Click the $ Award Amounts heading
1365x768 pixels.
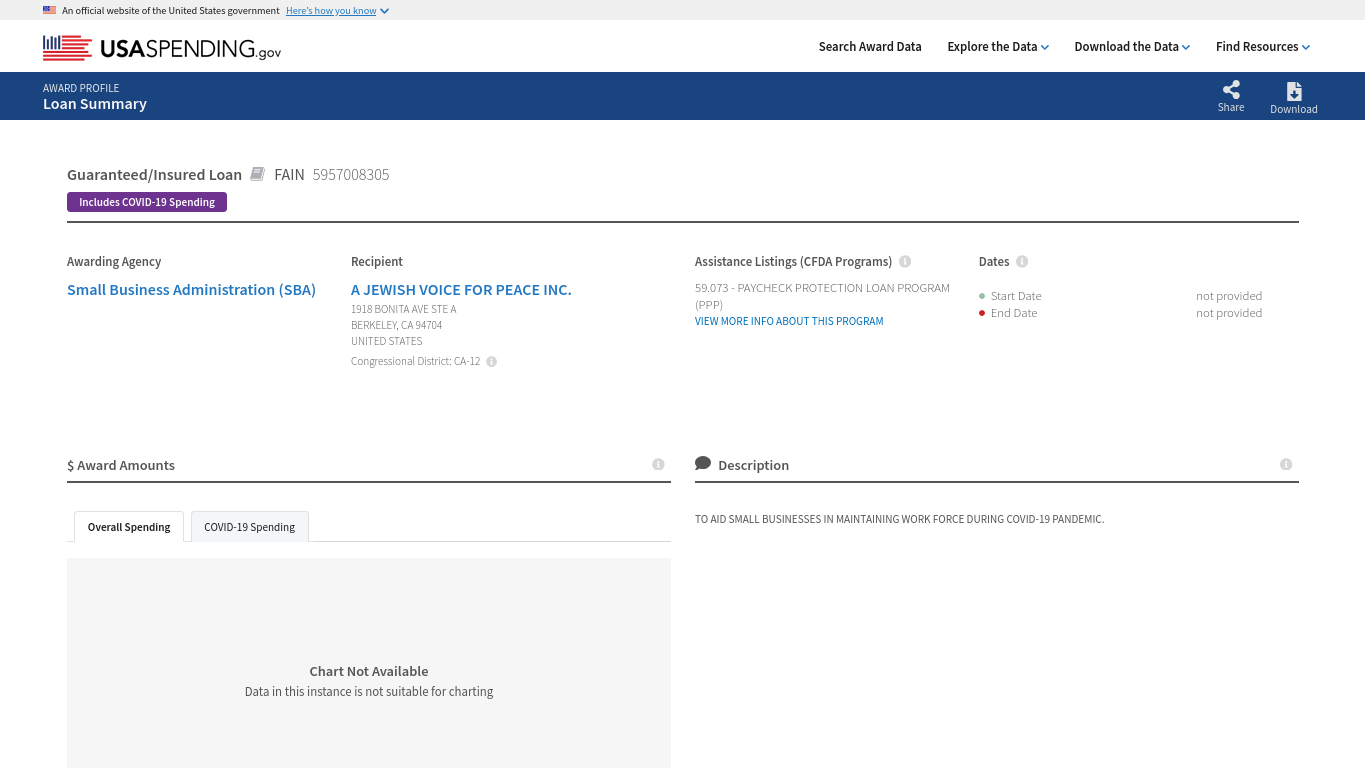pyautogui.click(x=121, y=466)
